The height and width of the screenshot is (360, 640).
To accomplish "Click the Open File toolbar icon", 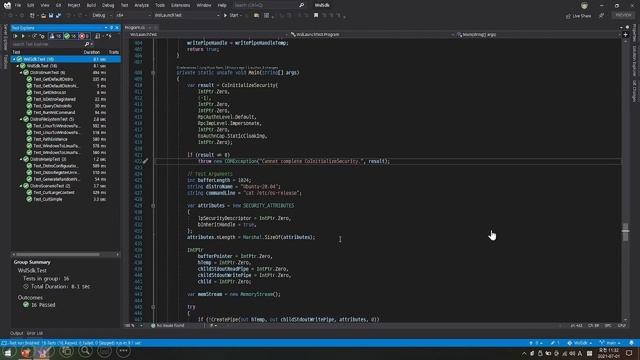I will 43,16.
